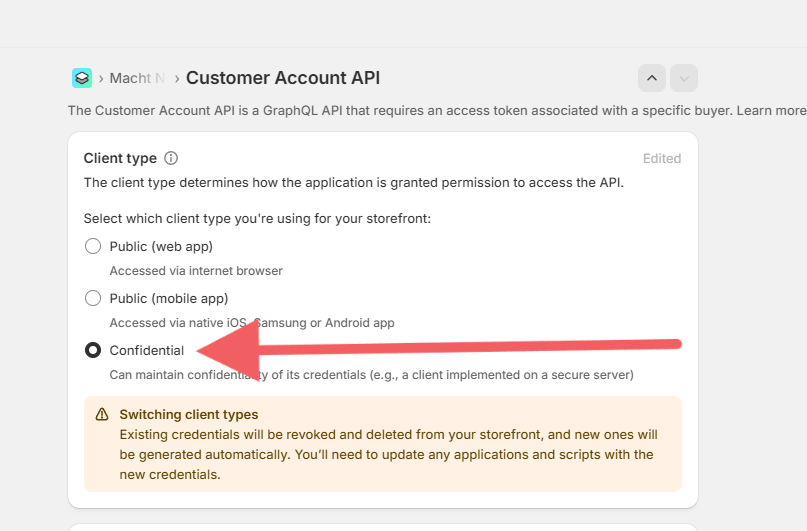Click the Headless app icon in breadcrumb
This screenshot has width=807, height=531.
(x=82, y=78)
